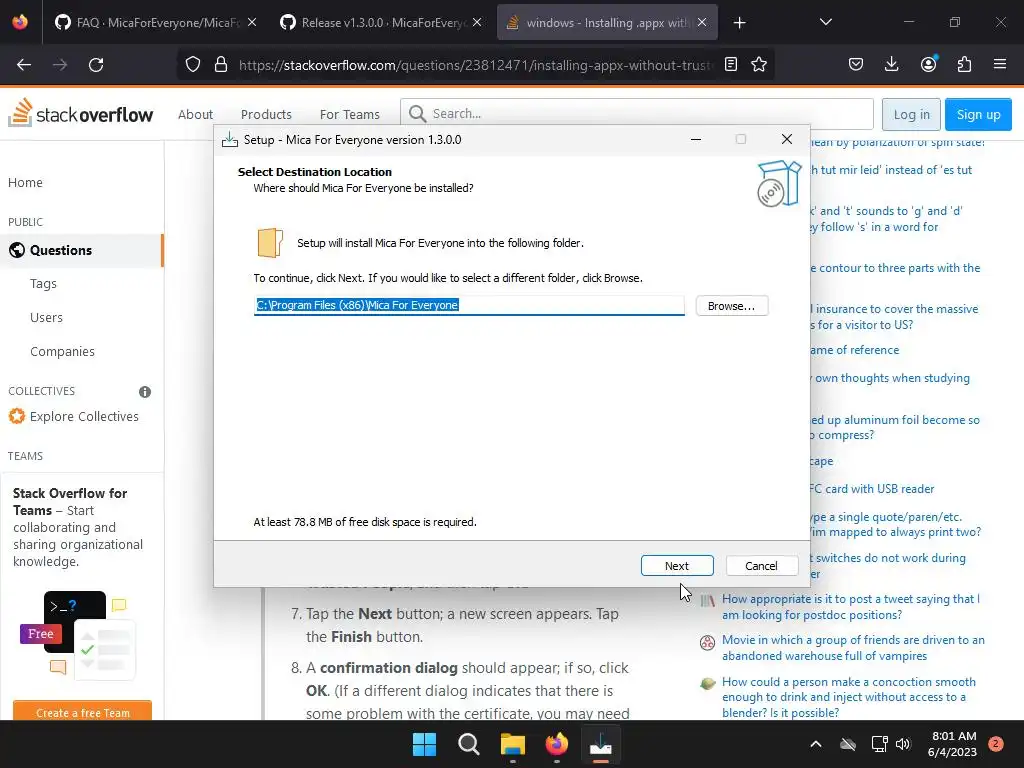Open Users in the sidebar

(x=46, y=317)
